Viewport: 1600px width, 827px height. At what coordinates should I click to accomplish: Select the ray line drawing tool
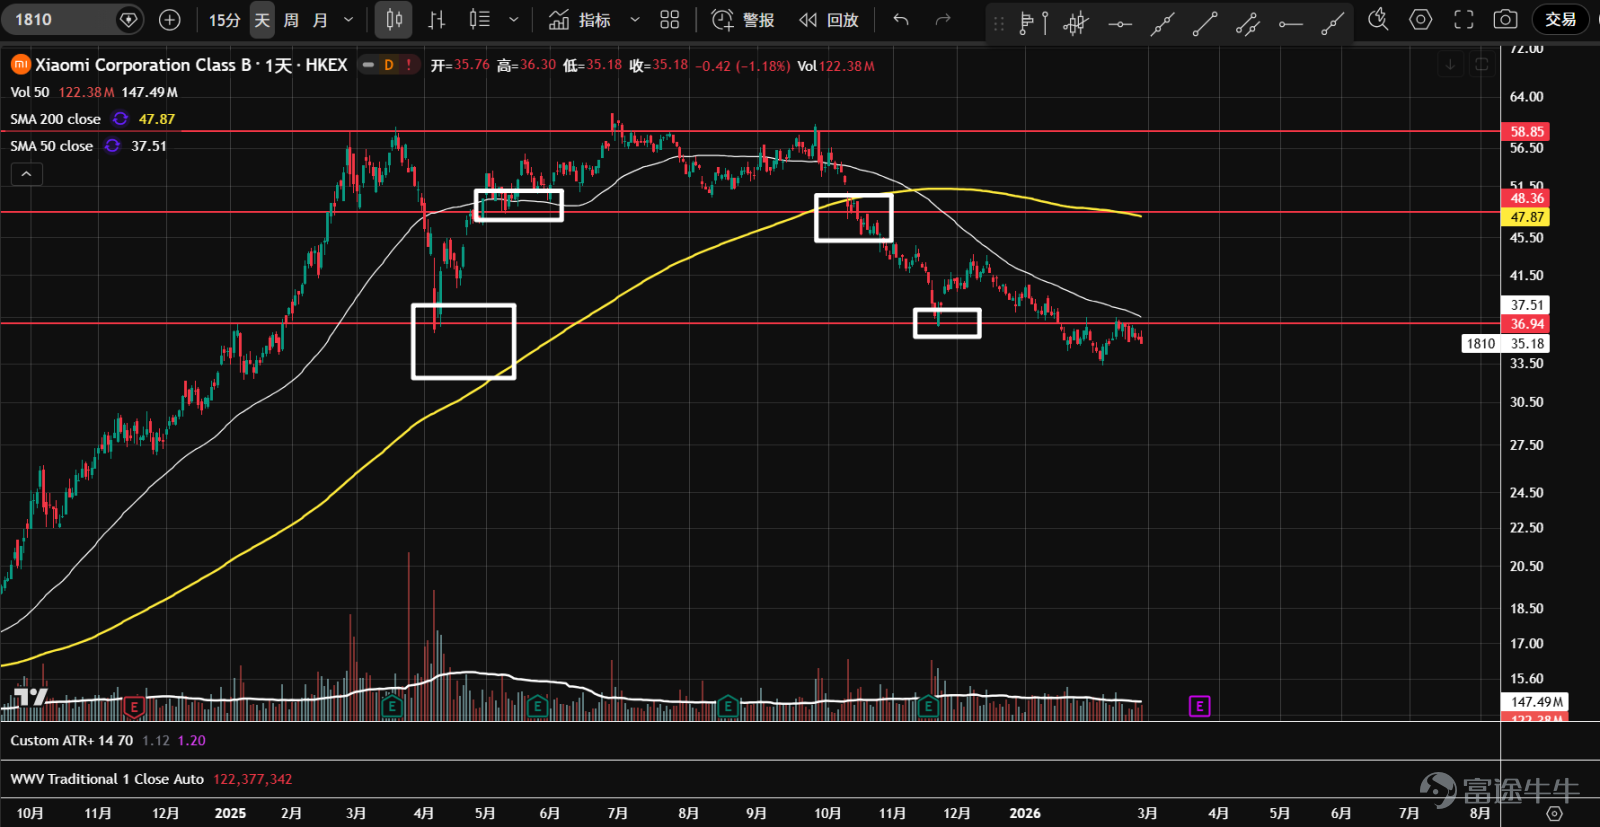[1333, 23]
